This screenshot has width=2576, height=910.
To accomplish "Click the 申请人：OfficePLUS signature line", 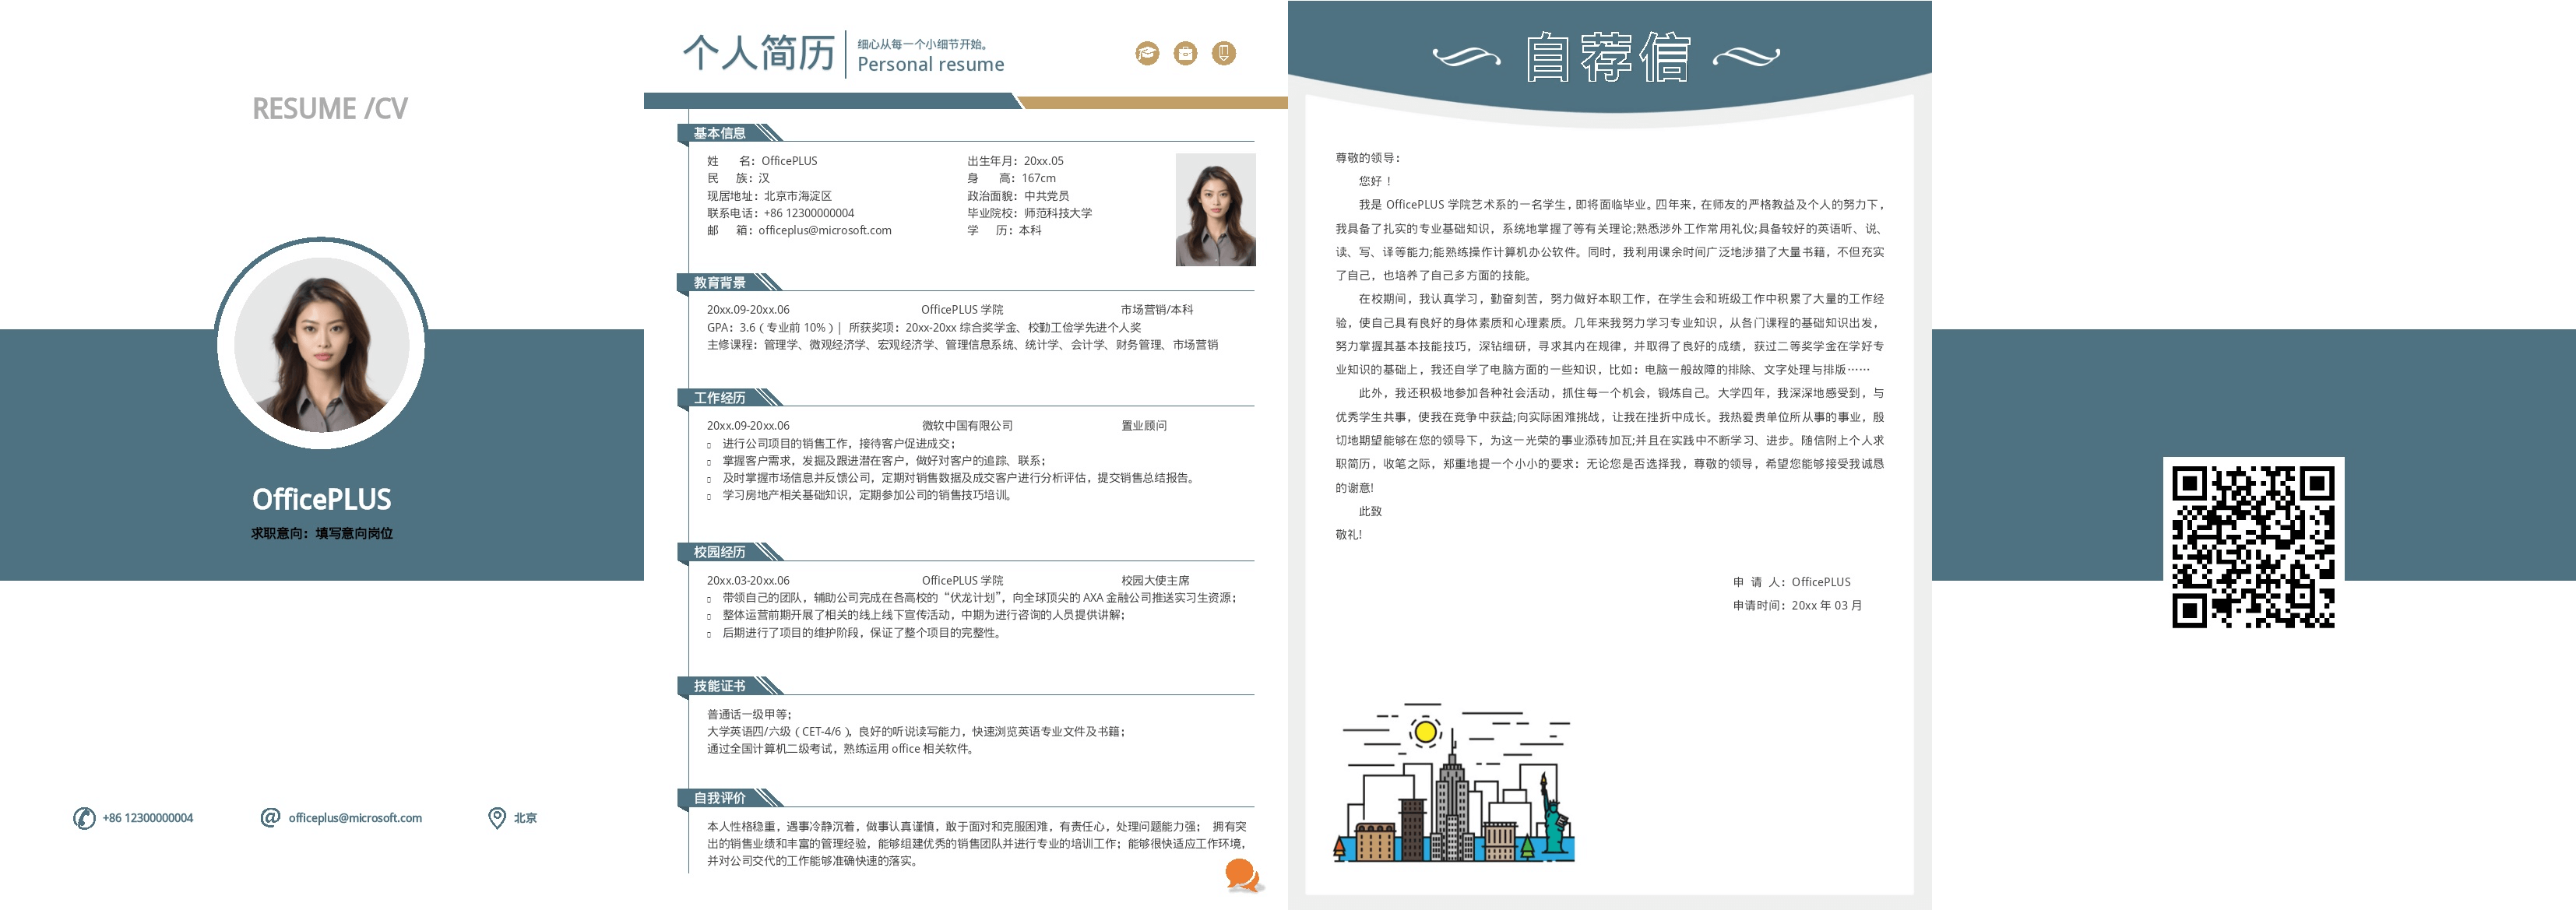I will click(1791, 582).
